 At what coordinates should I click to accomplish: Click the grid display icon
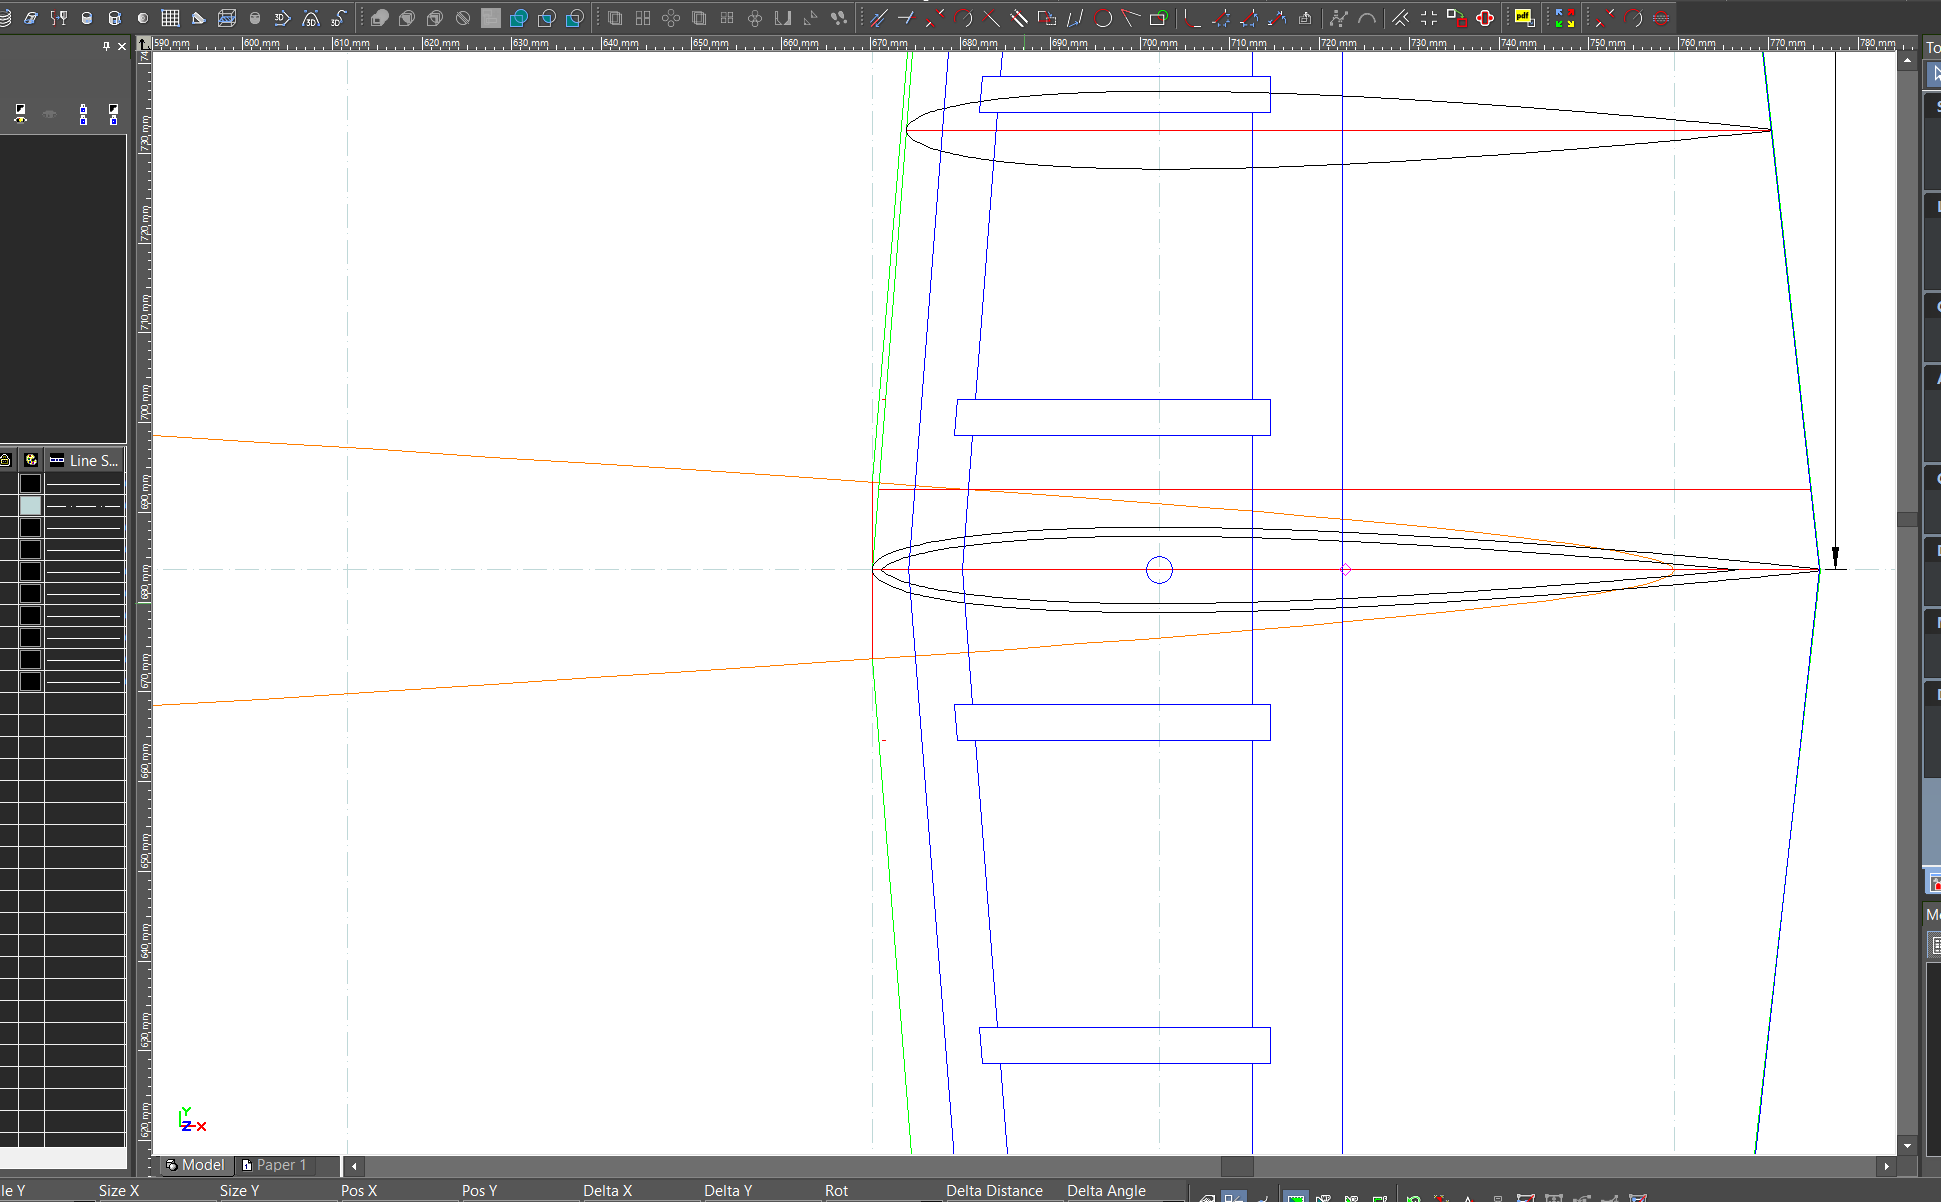pos(170,18)
